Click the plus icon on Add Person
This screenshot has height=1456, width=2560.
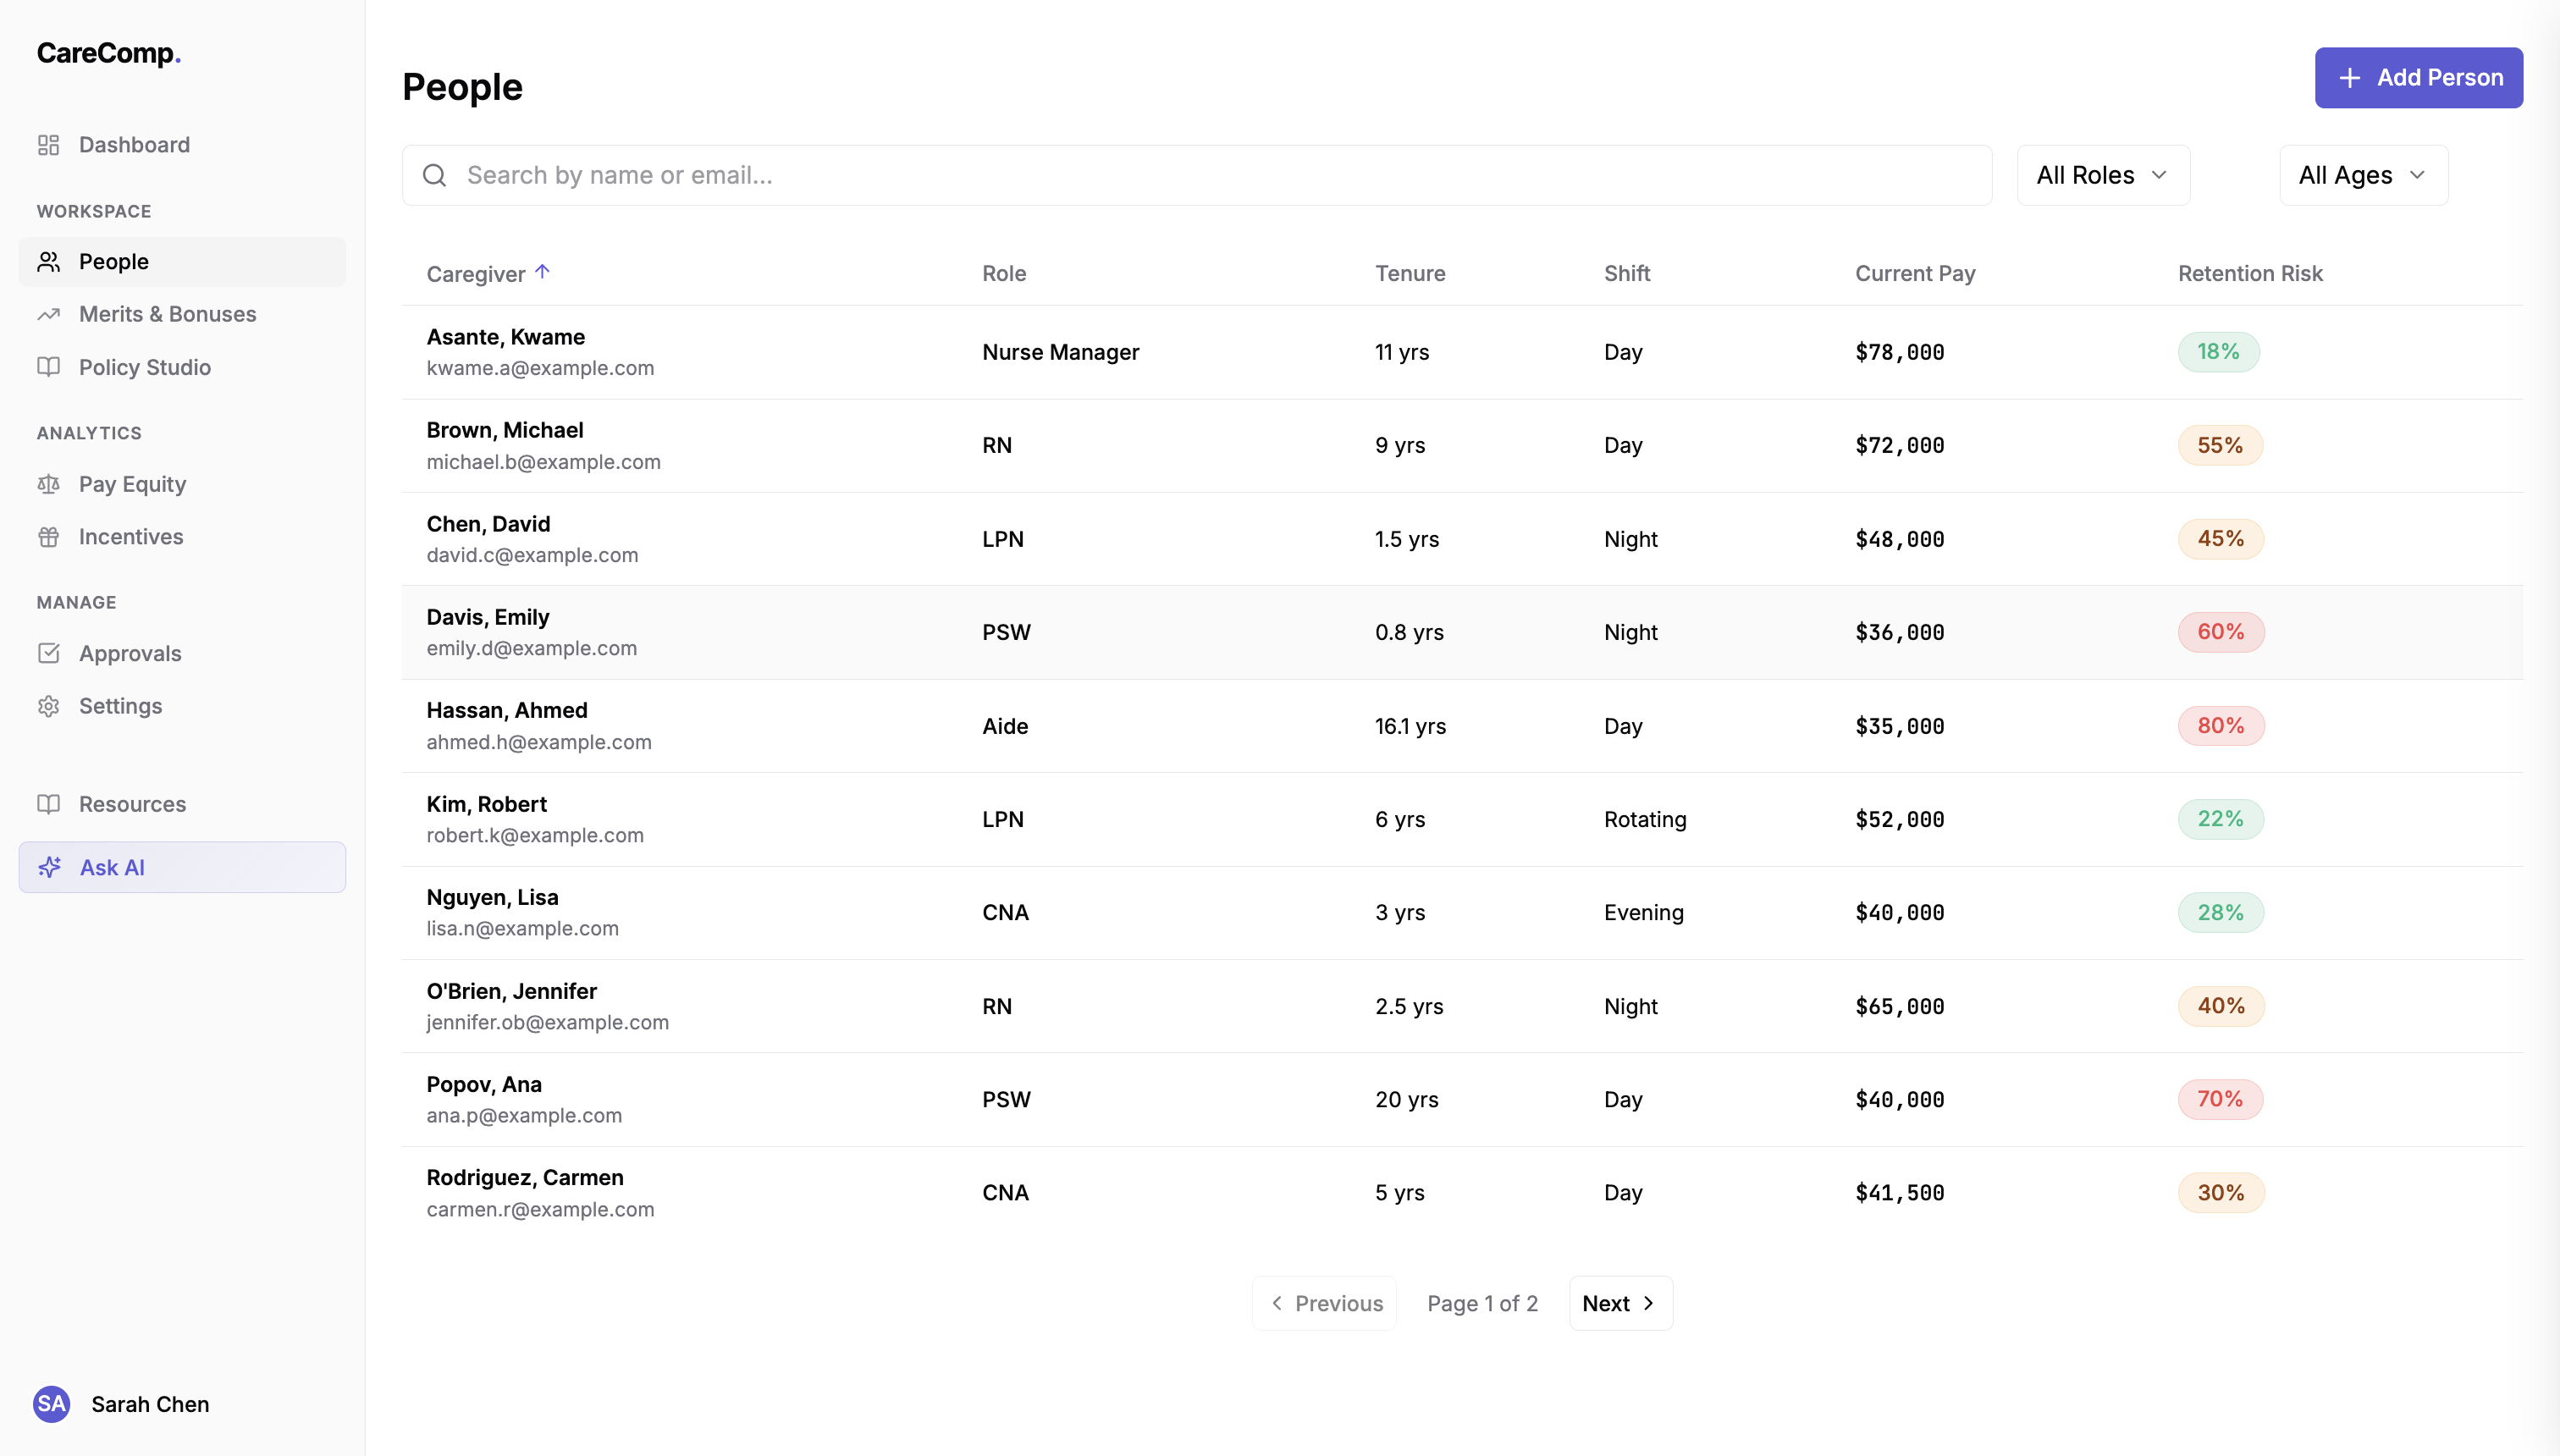[2349, 78]
